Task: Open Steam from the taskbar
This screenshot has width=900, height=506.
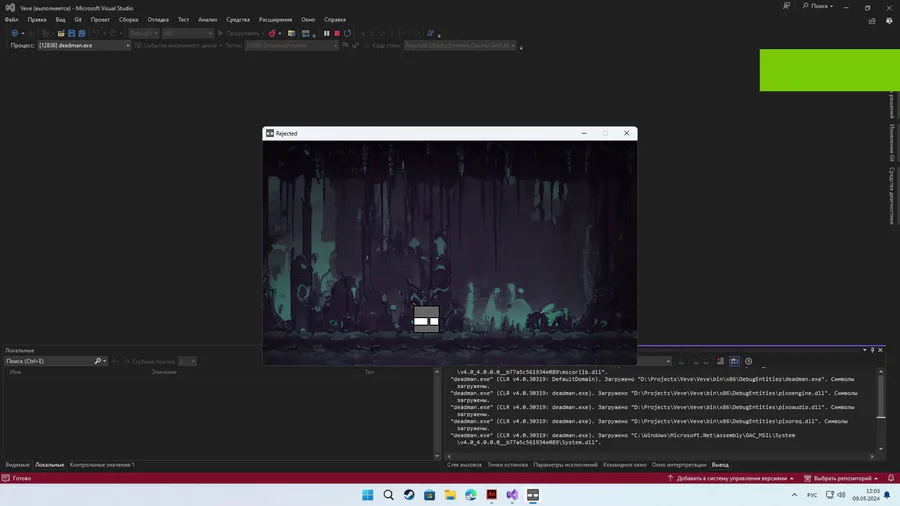Action: pyautogui.click(x=409, y=495)
